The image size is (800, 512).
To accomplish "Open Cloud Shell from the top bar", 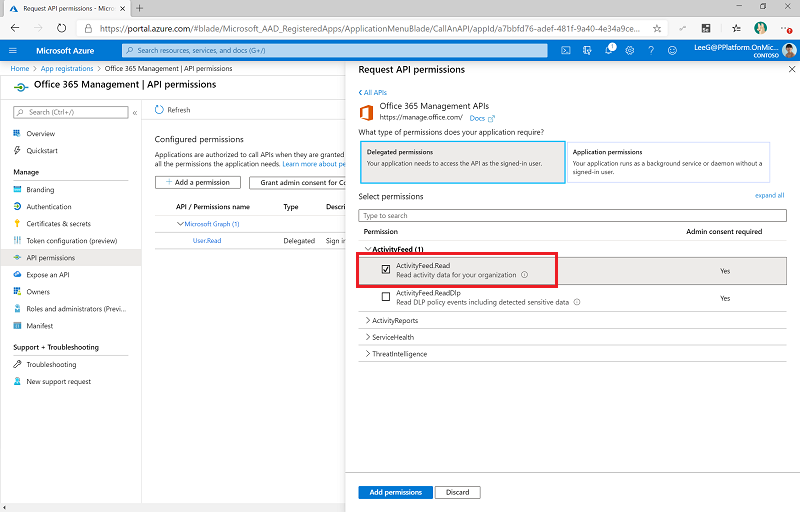I will (566, 50).
